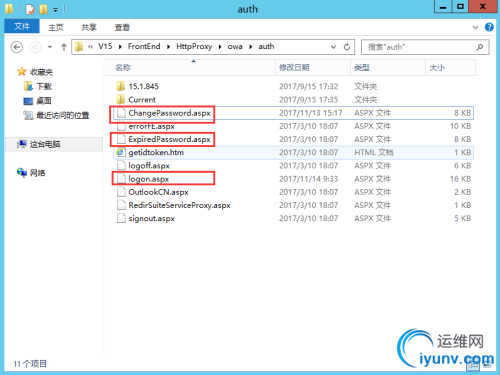Viewport: 500px width, 375px height.
Task: Select 下载 in the navigation pane
Action: point(44,87)
